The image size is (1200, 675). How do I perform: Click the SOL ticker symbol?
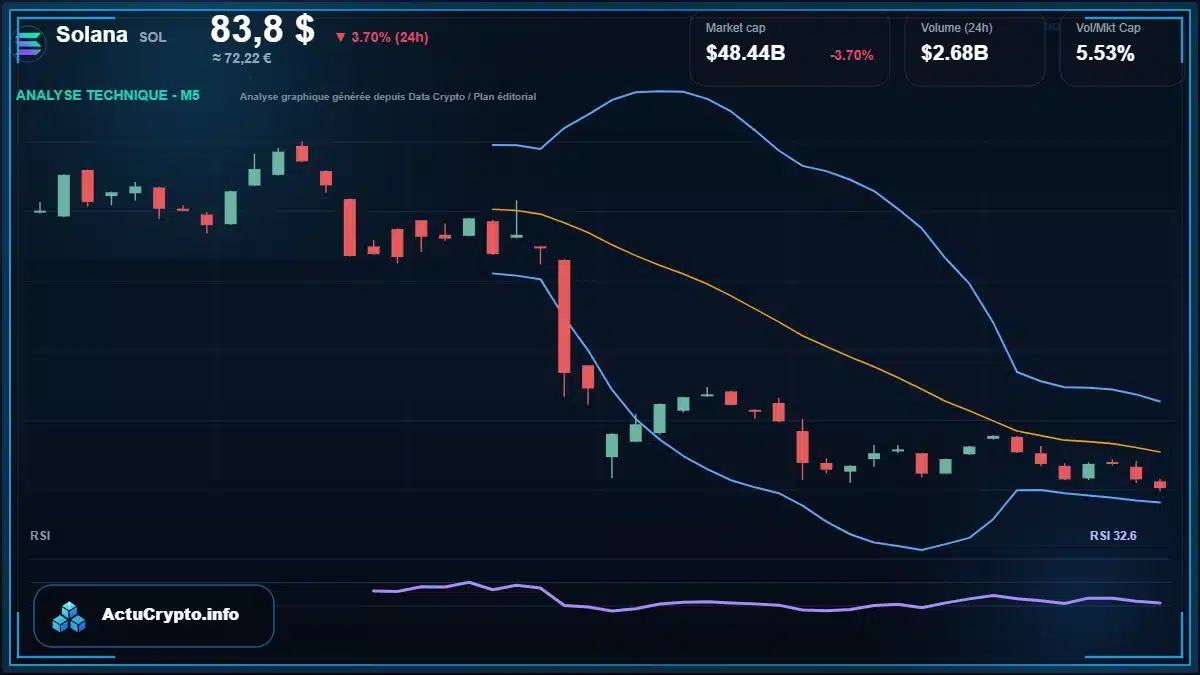(x=152, y=37)
